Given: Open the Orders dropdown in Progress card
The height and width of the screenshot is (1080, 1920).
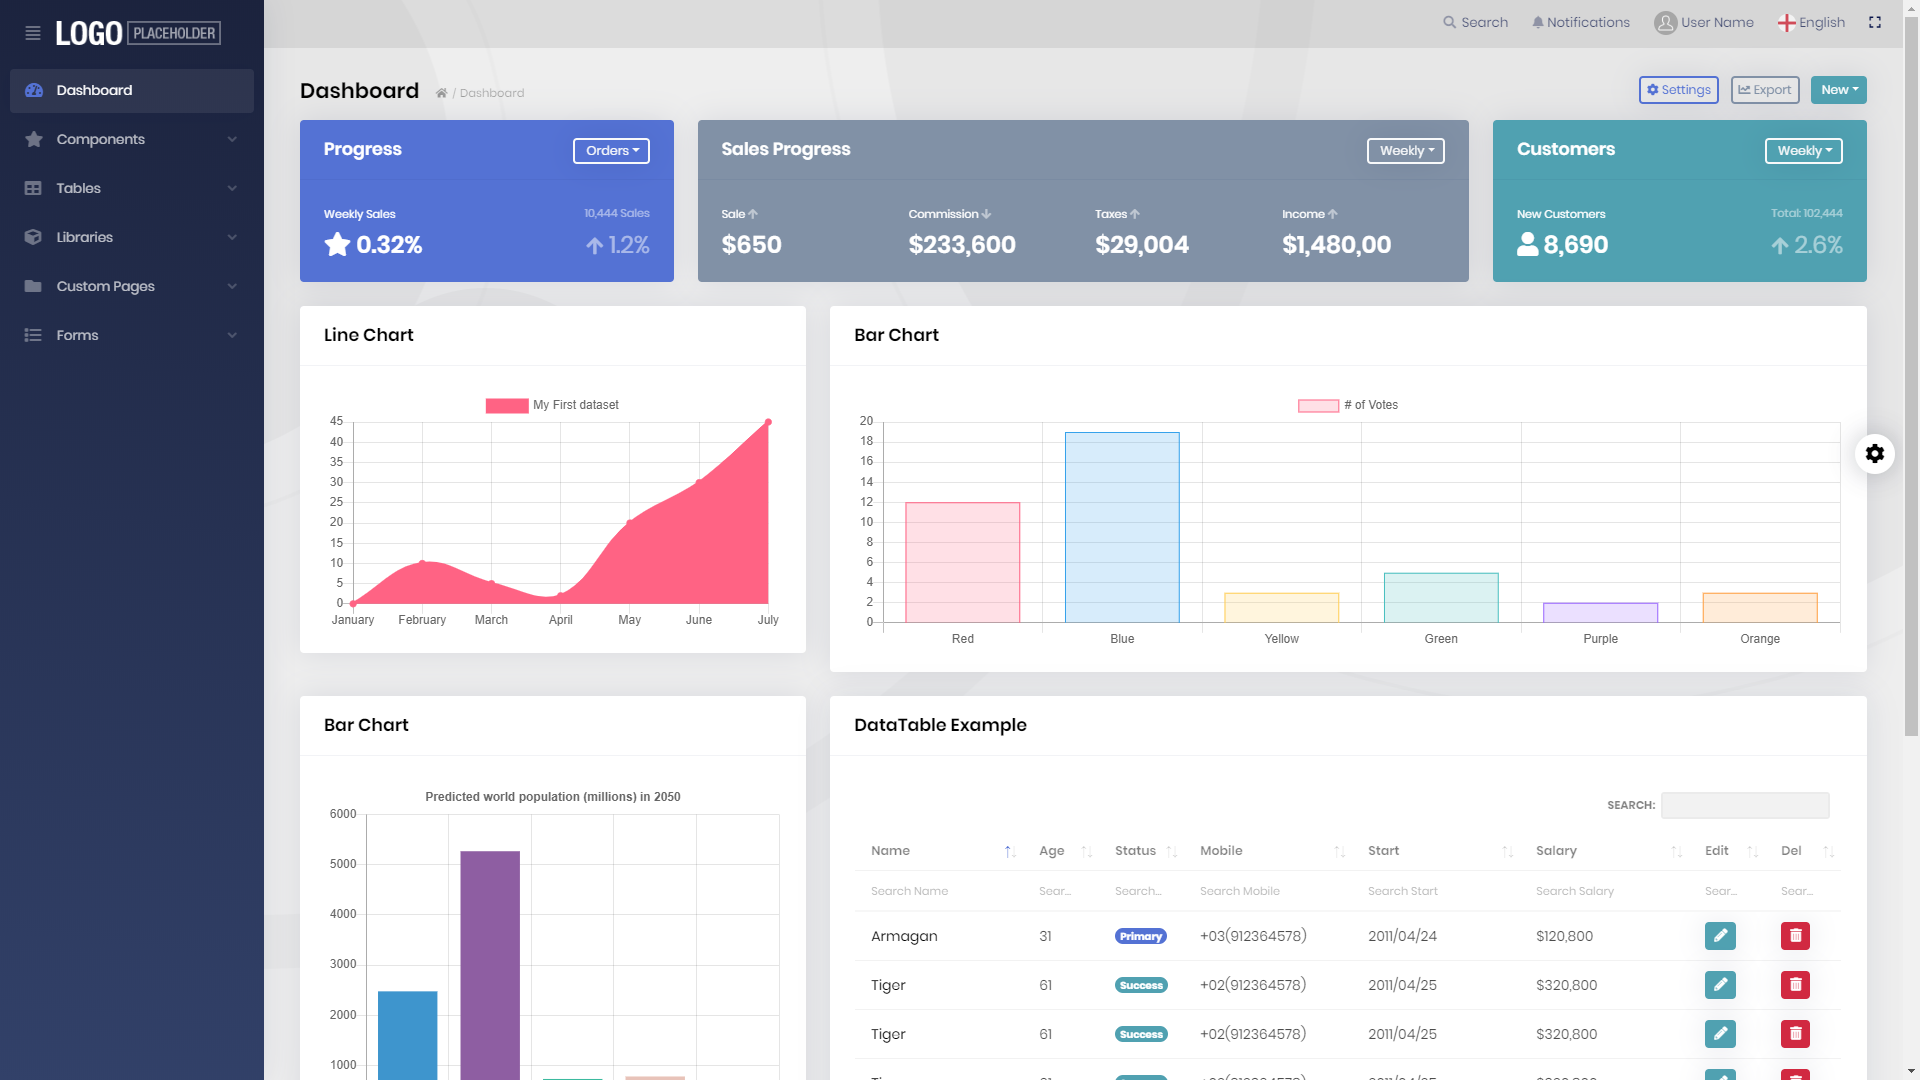Looking at the screenshot, I should coord(611,151).
